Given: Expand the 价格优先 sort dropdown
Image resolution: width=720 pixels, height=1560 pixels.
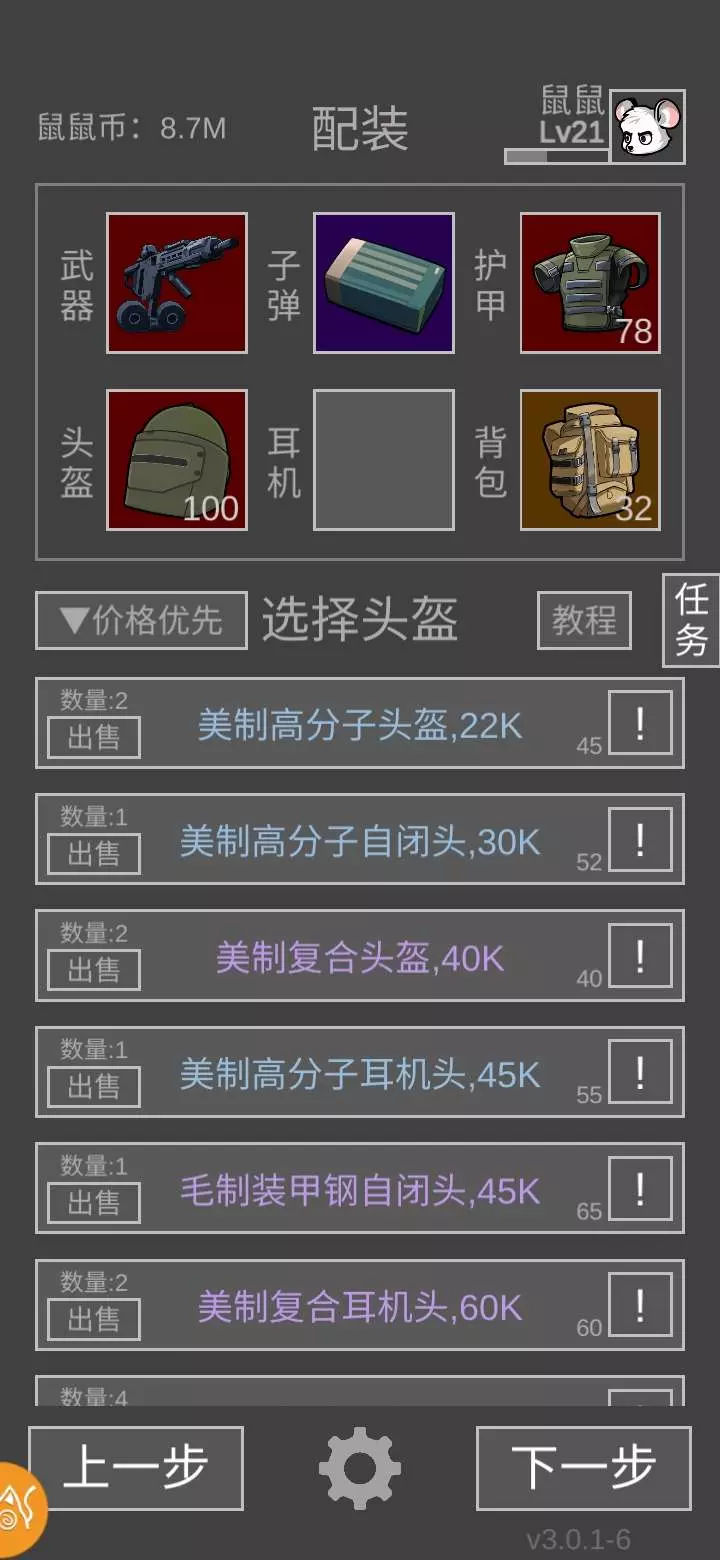Looking at the screenshot, I should (x=141, y=621).
